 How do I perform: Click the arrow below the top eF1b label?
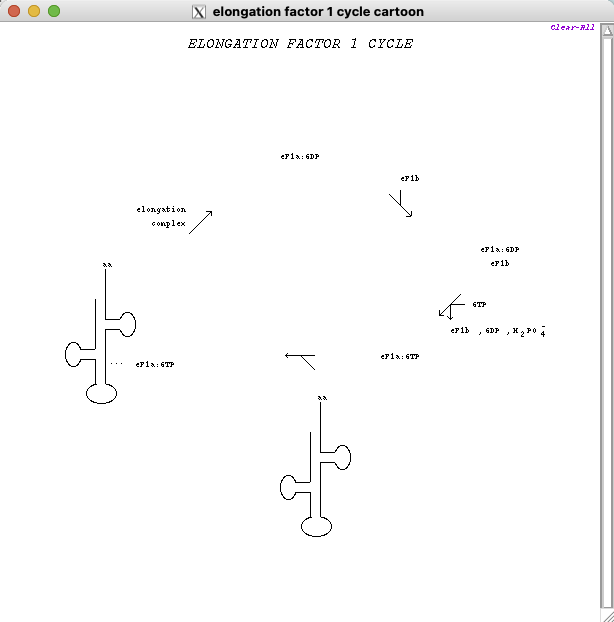point(401,205)
